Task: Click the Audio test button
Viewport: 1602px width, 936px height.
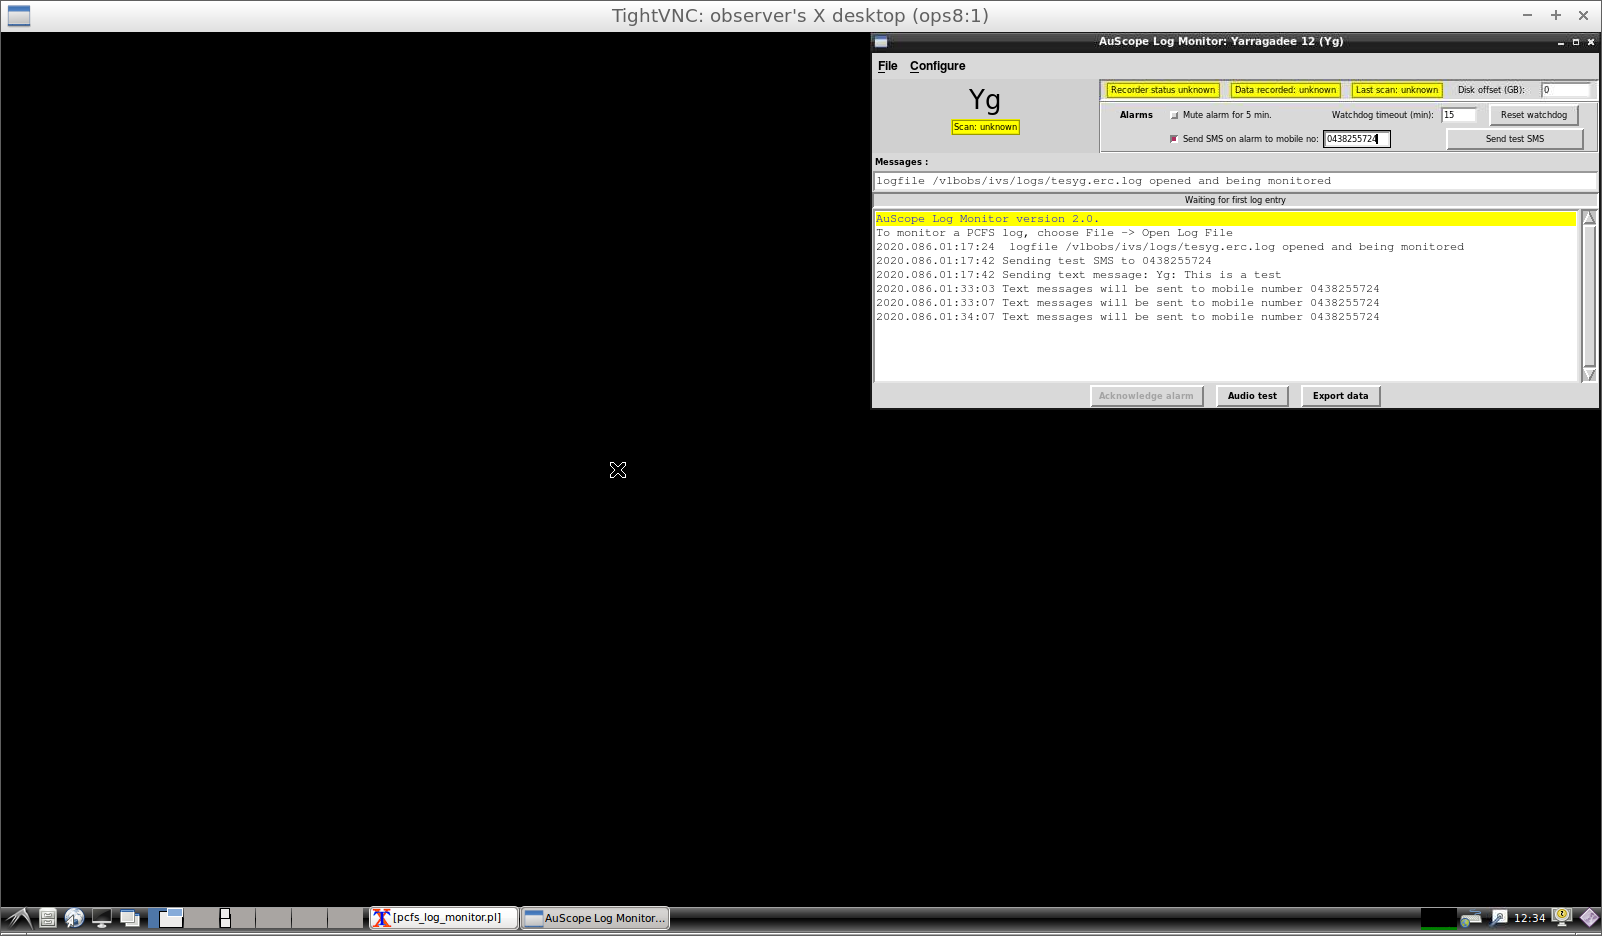Action: pyautogui.click(x=1252, y=396)
